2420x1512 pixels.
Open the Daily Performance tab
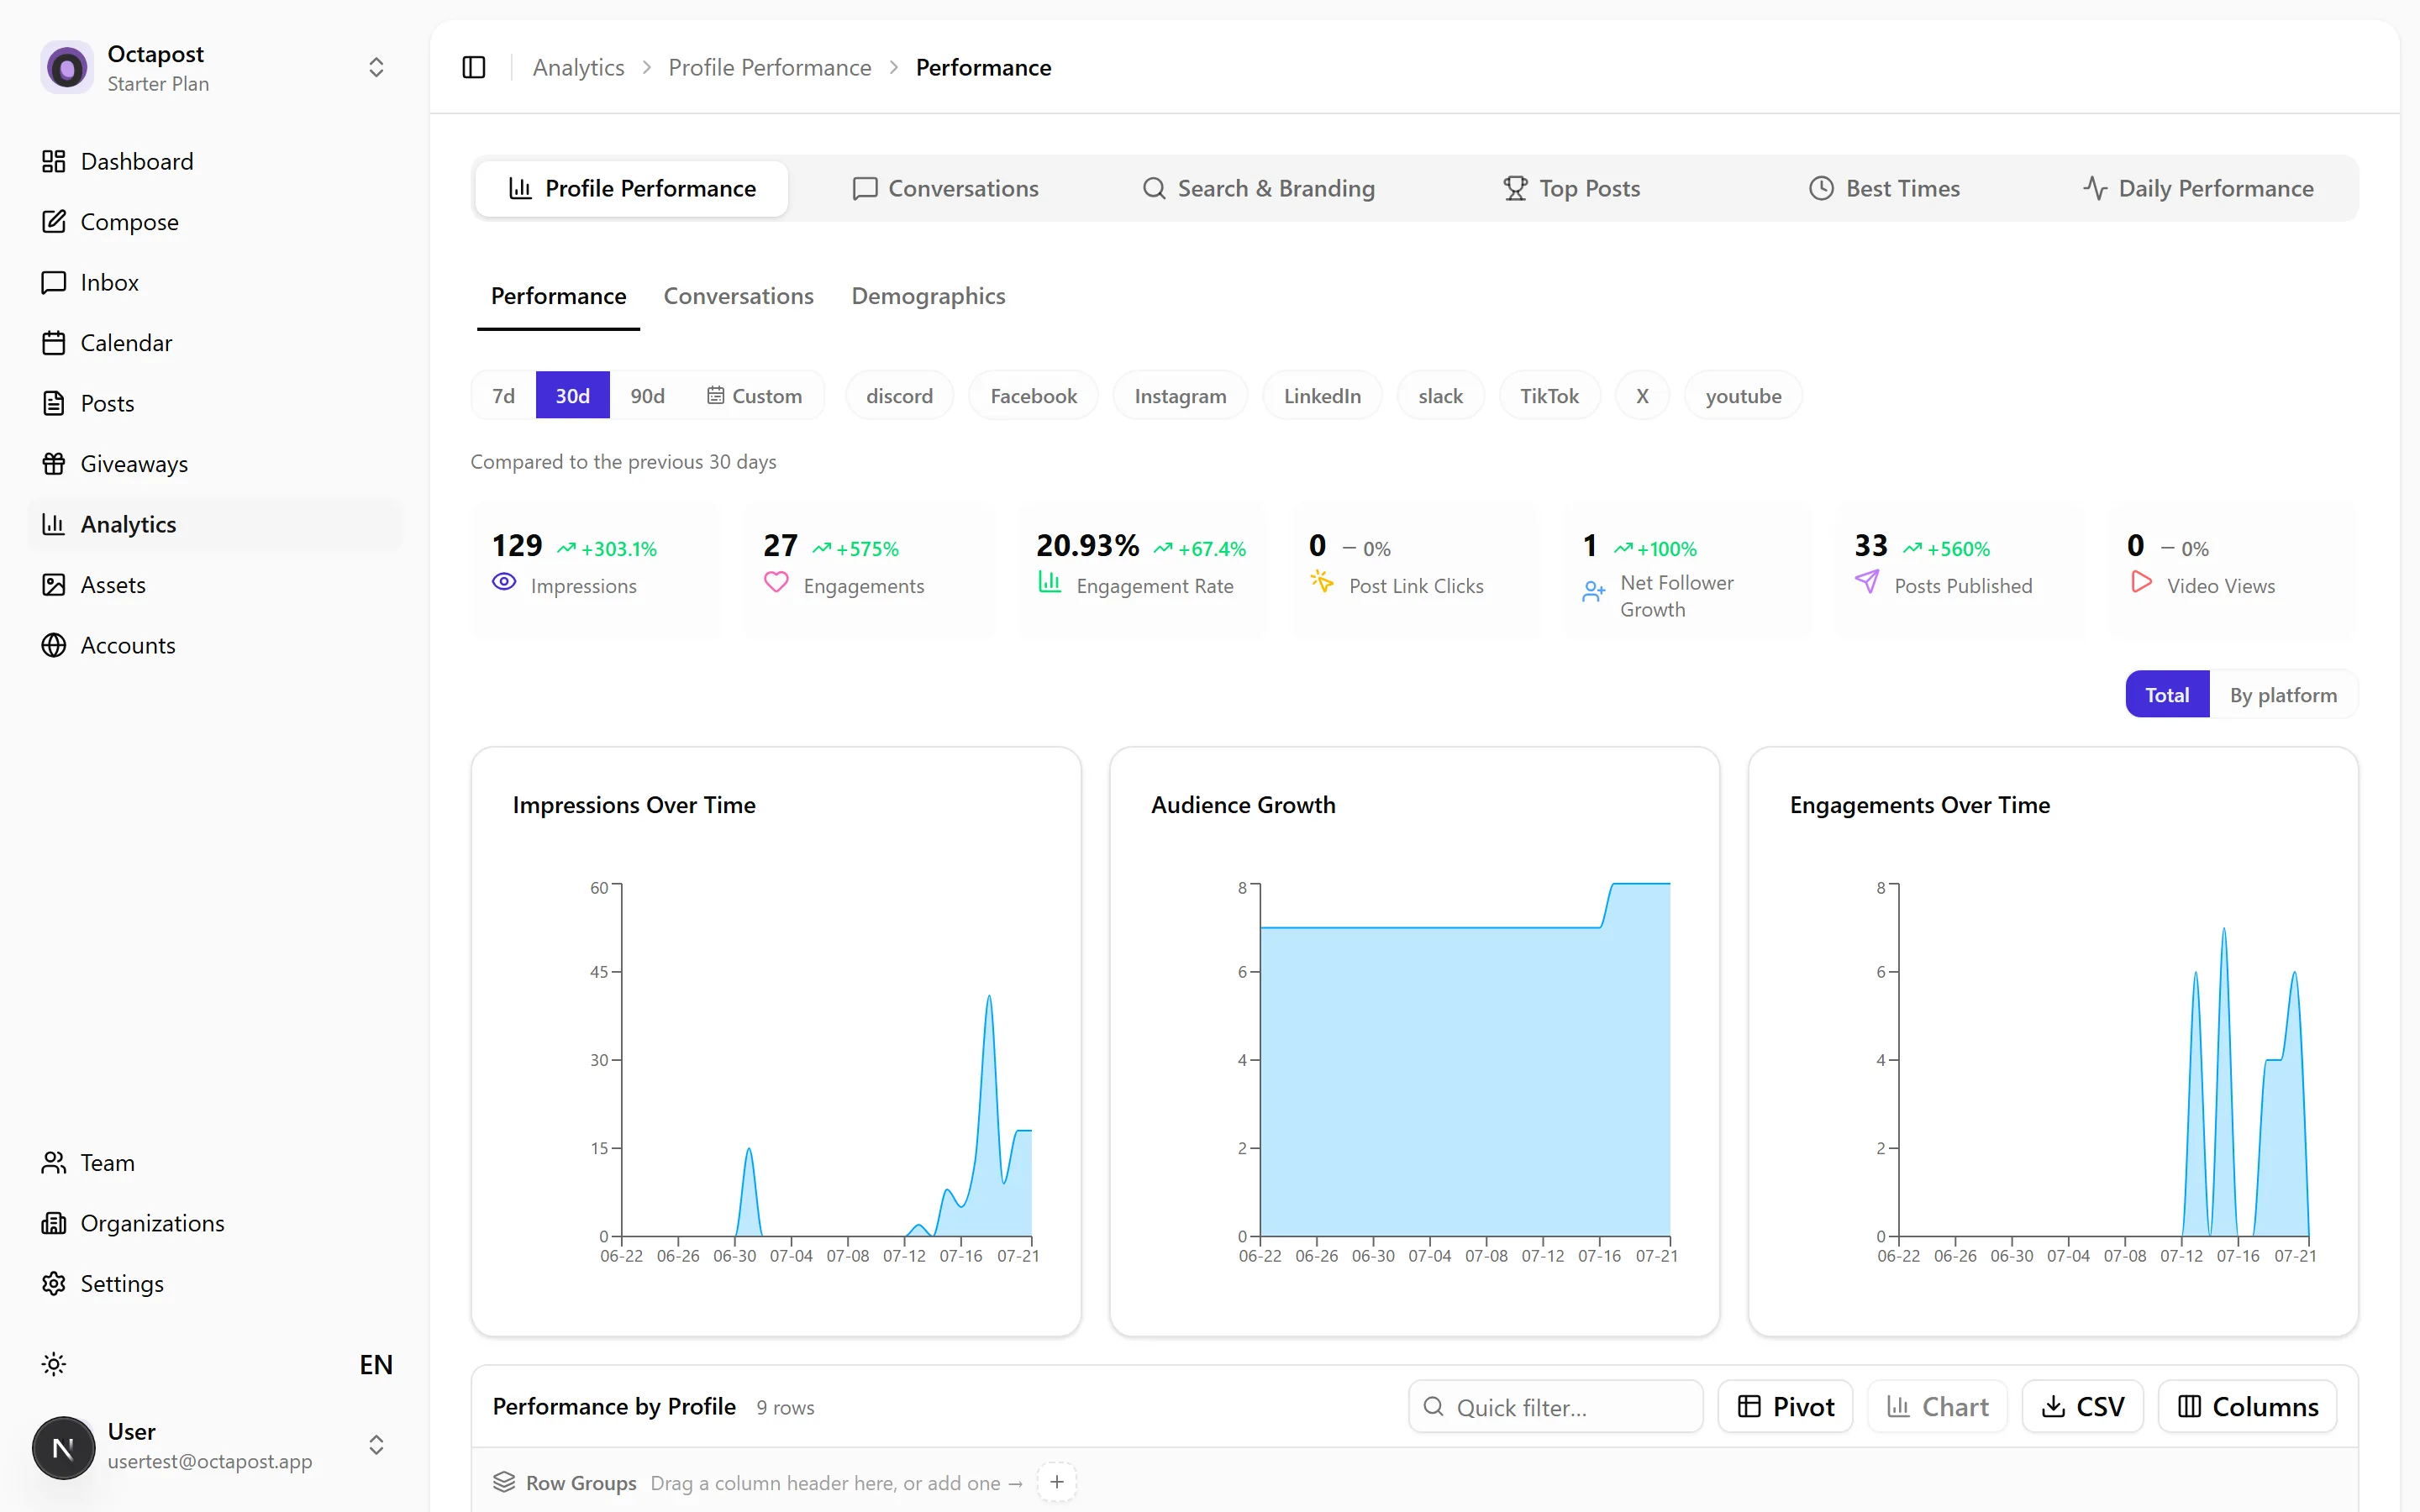2198,188
